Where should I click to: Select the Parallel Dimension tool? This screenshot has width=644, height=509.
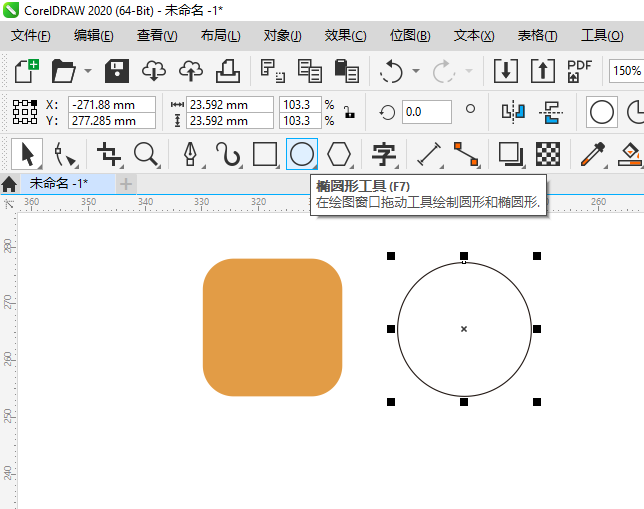429,154
